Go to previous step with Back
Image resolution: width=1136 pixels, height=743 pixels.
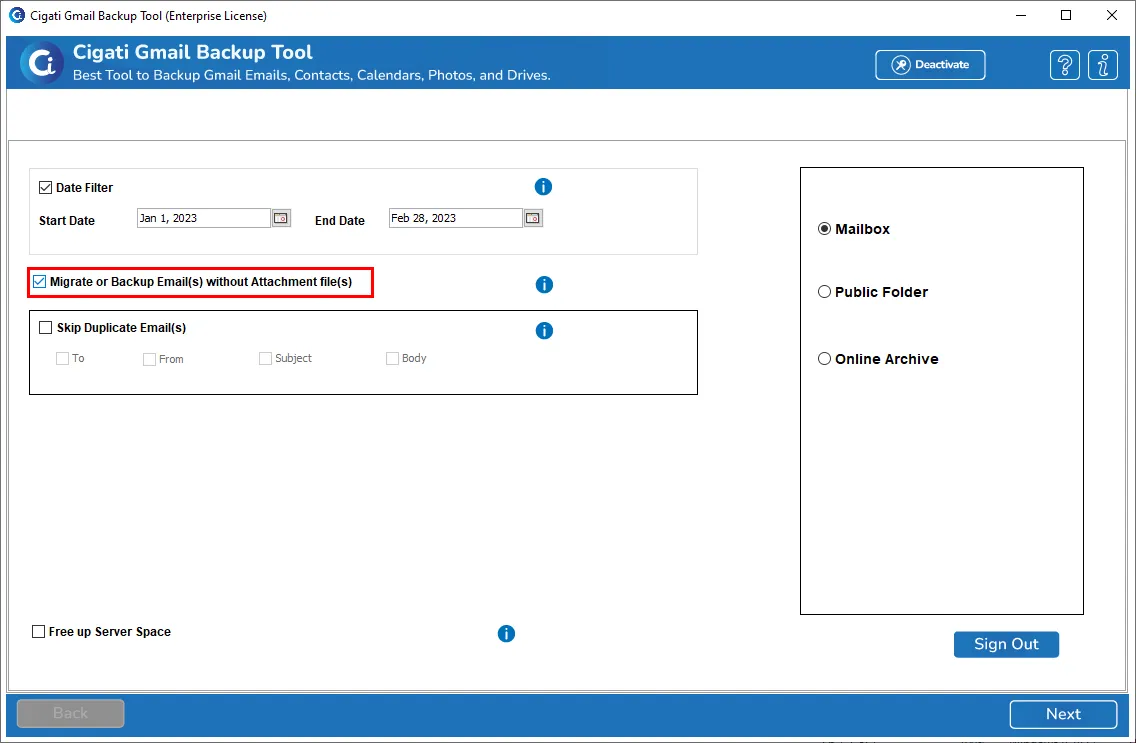(70, 713)
